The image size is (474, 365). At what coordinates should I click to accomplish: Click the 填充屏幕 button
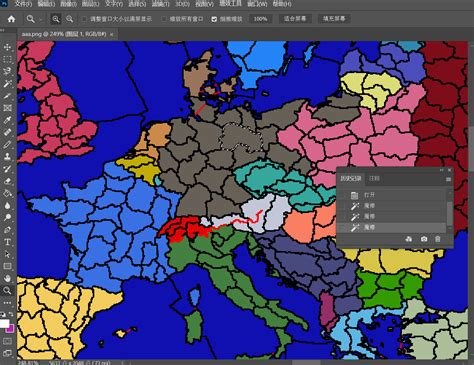334,19
